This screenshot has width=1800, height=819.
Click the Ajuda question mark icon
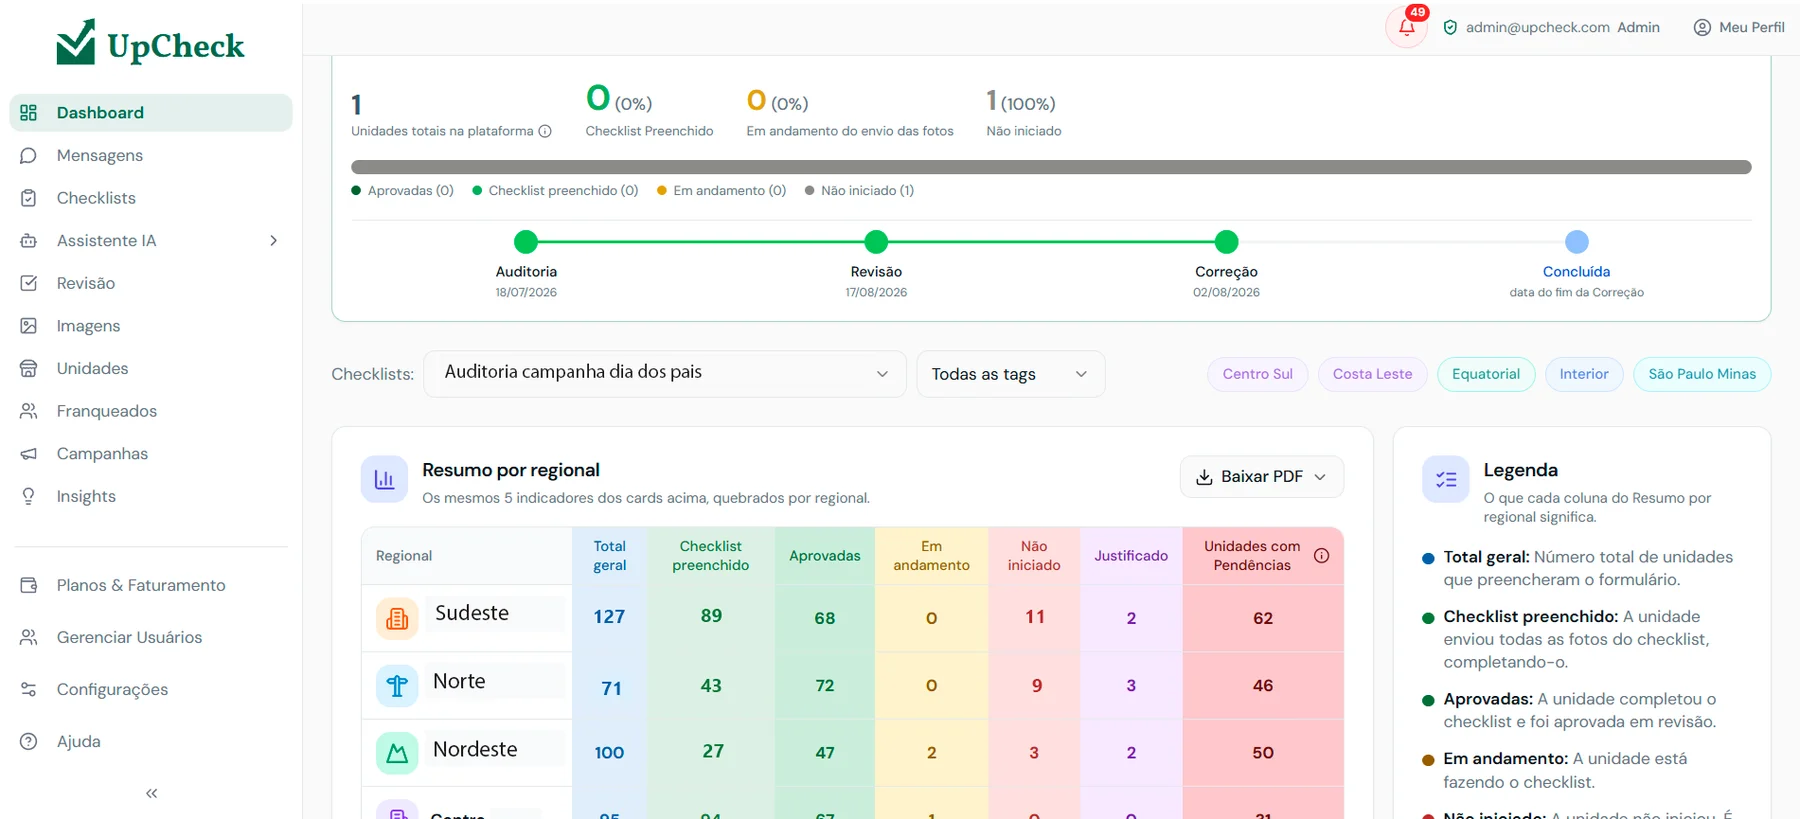tap(28, 741)
